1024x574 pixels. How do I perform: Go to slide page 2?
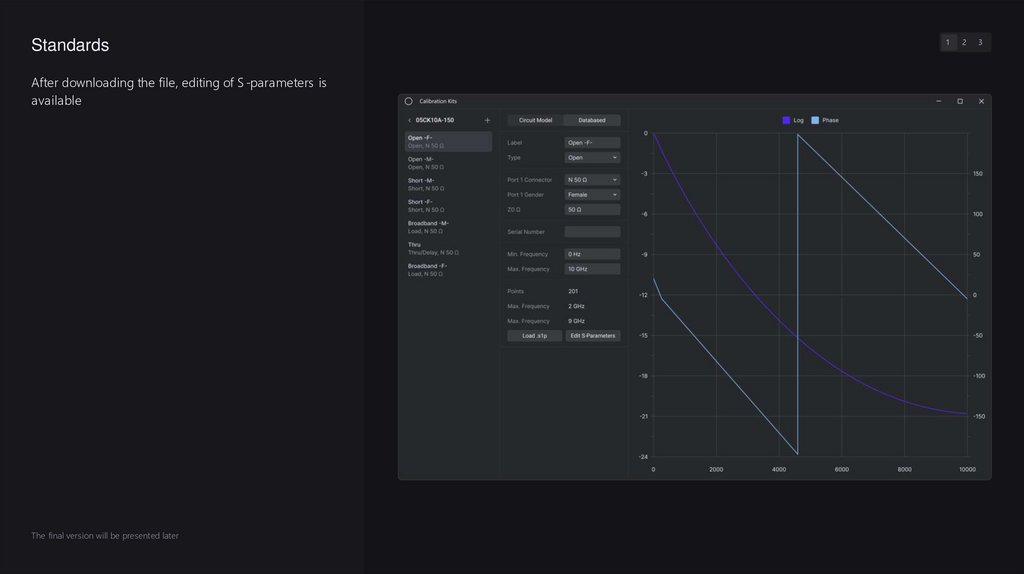[964, 42]
